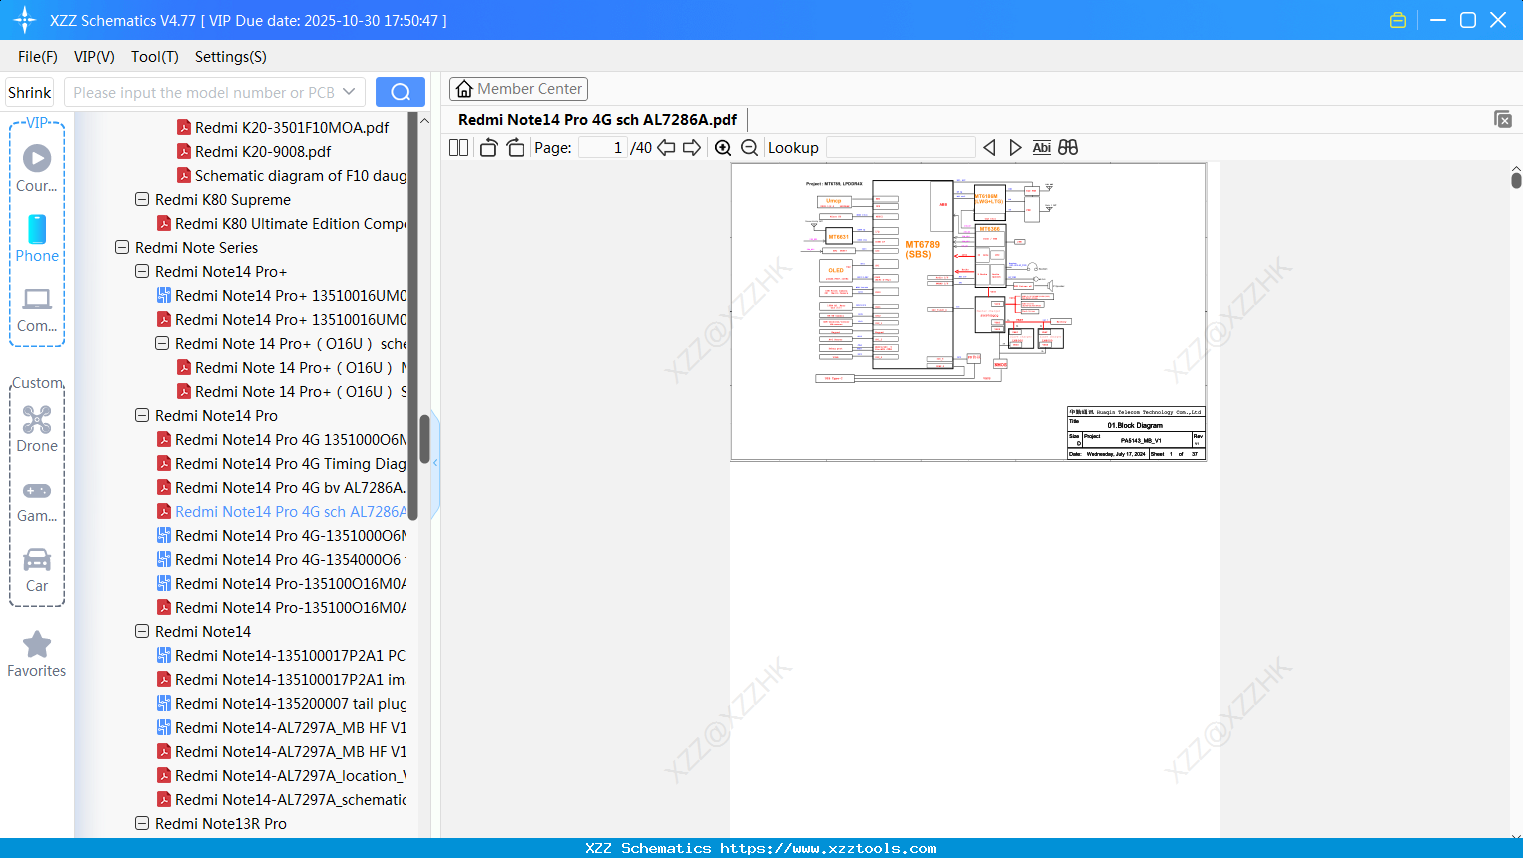Select the Redmi Note14 Pro 4G sch AL7286A.pdf tab
1523x858 pixels.
pos(597,119)
